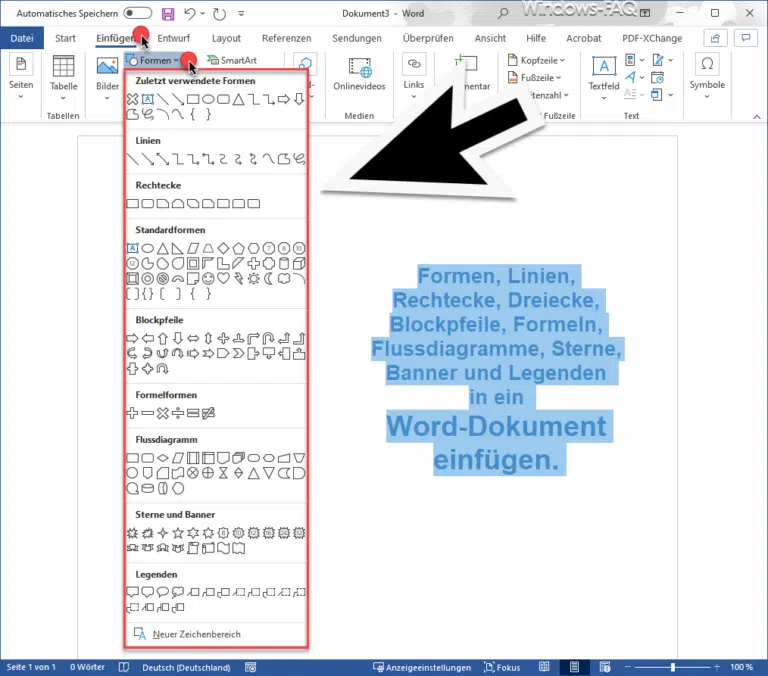768x676 pixels.
Task: Switch to the Sendungen tab
Action: pos(357,38)
